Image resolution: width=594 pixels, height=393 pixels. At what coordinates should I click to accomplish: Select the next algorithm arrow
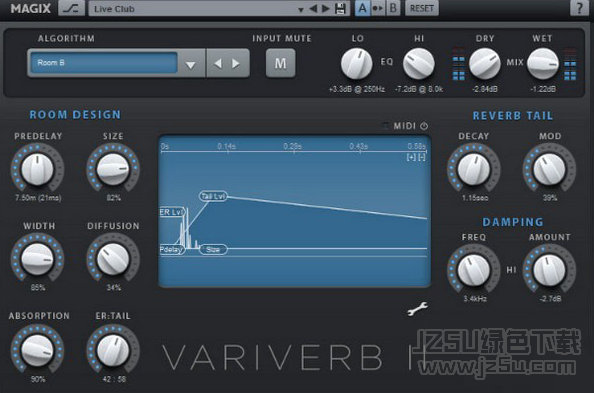[x=236, y=63]
